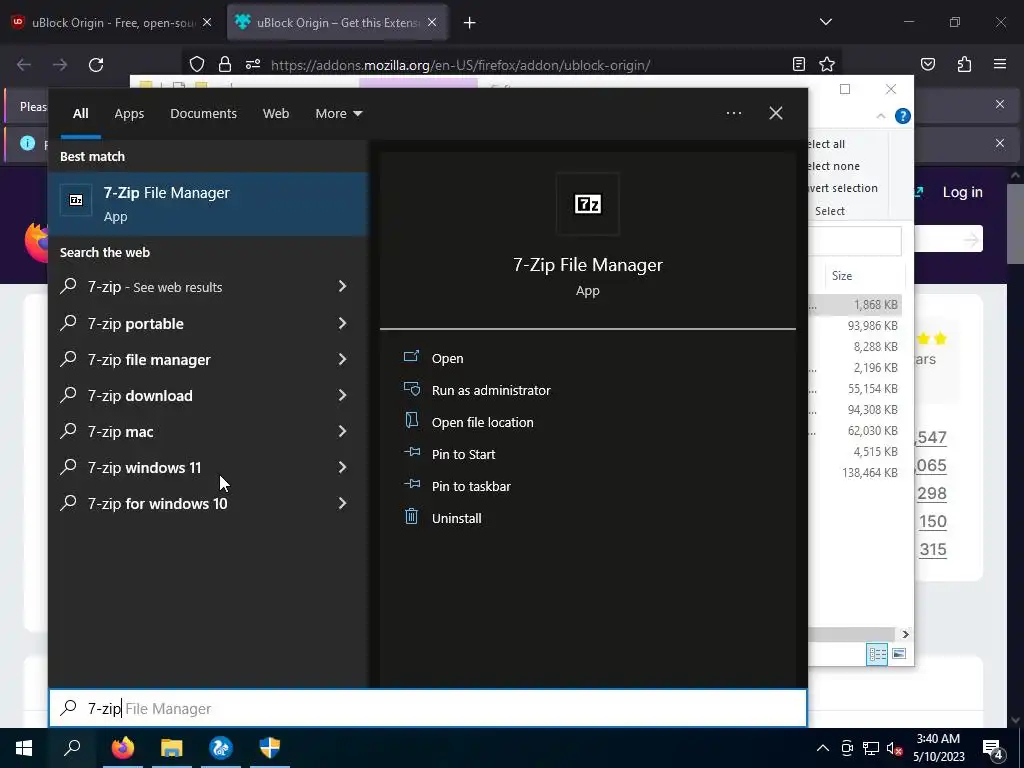Reload the Firefox page
Screen dimensions: 1024x768
click(96, 65)
